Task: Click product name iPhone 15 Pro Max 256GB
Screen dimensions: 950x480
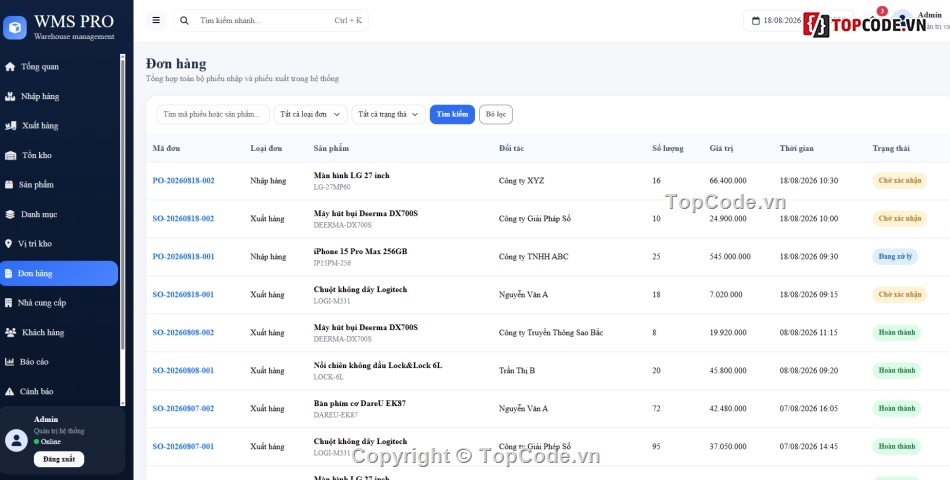Action: tap(360, 252)
